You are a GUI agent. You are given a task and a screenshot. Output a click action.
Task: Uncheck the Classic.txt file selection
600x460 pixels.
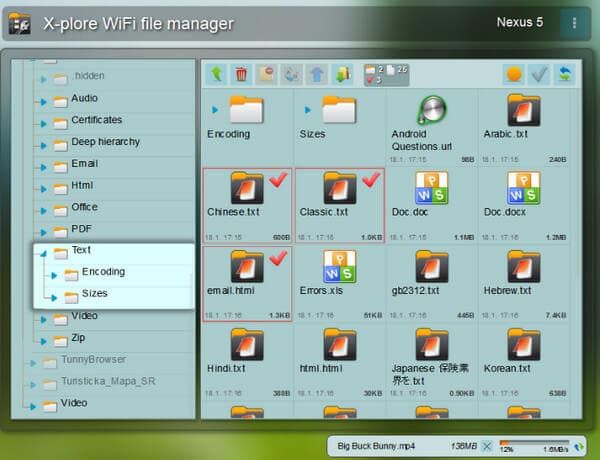point(371,179)
